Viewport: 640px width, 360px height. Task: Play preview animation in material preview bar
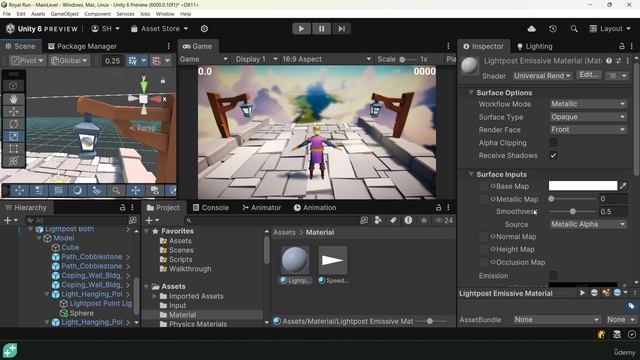[582, 293]
